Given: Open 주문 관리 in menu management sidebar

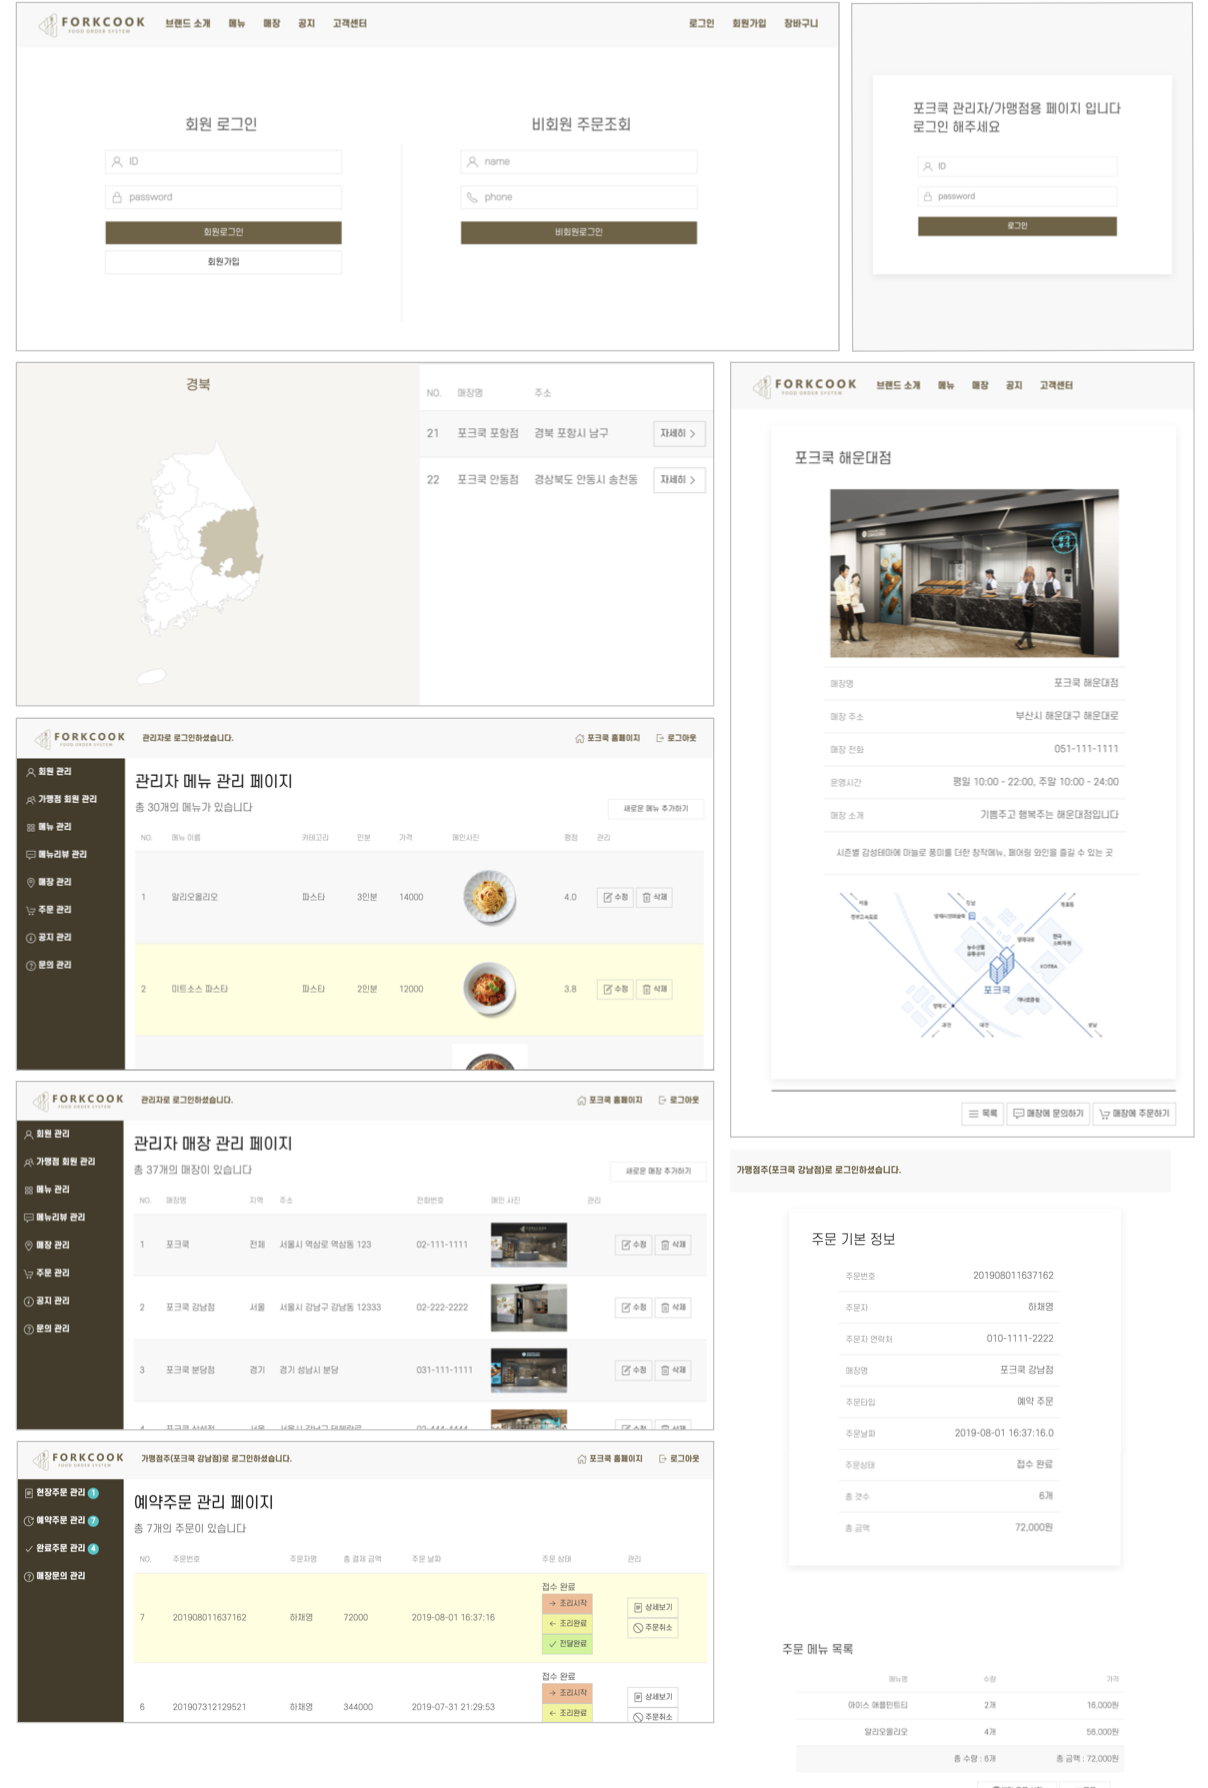Looking at the screenshot, I should click(48, 910).
